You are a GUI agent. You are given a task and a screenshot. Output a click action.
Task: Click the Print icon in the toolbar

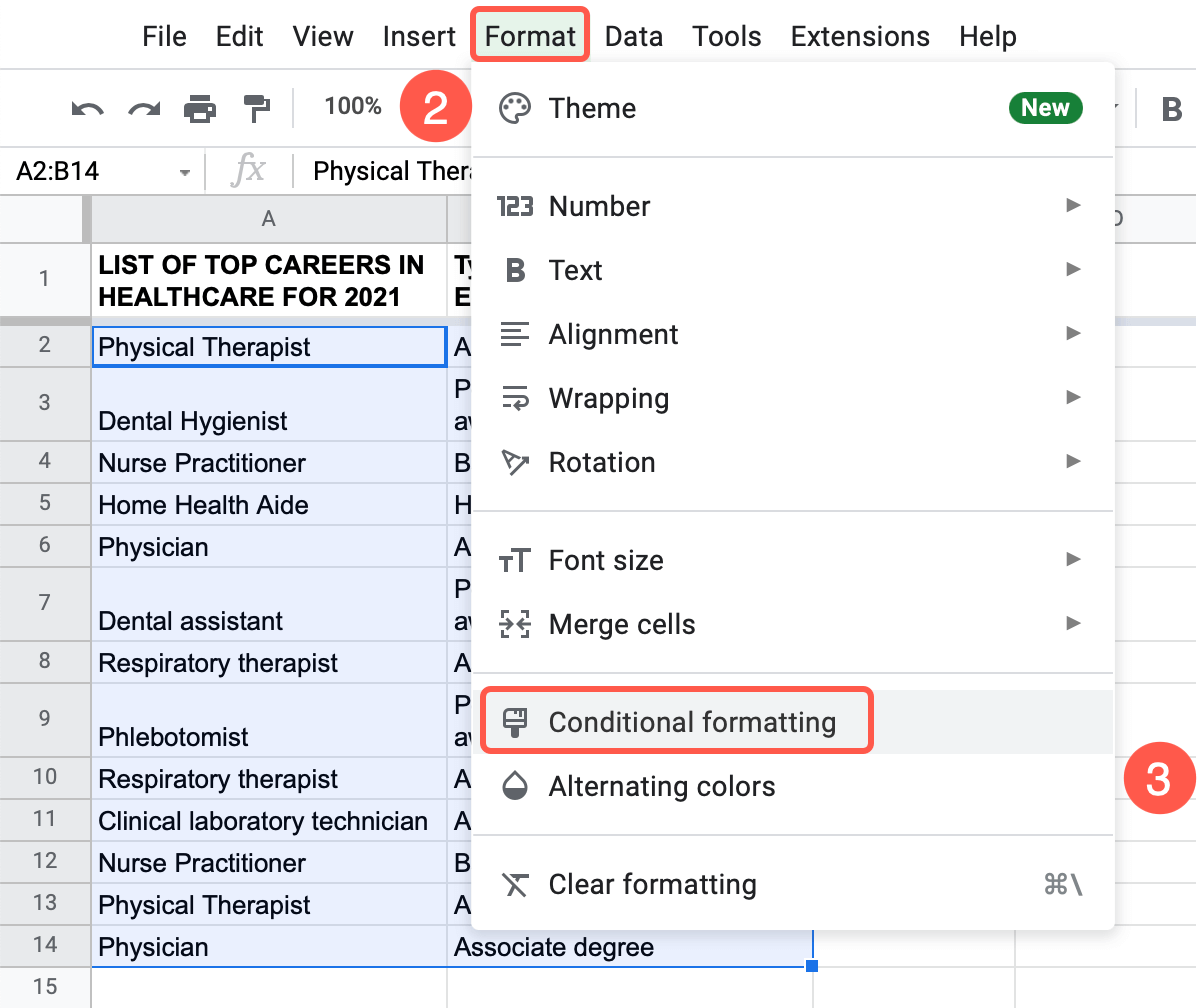pos(200,107)
